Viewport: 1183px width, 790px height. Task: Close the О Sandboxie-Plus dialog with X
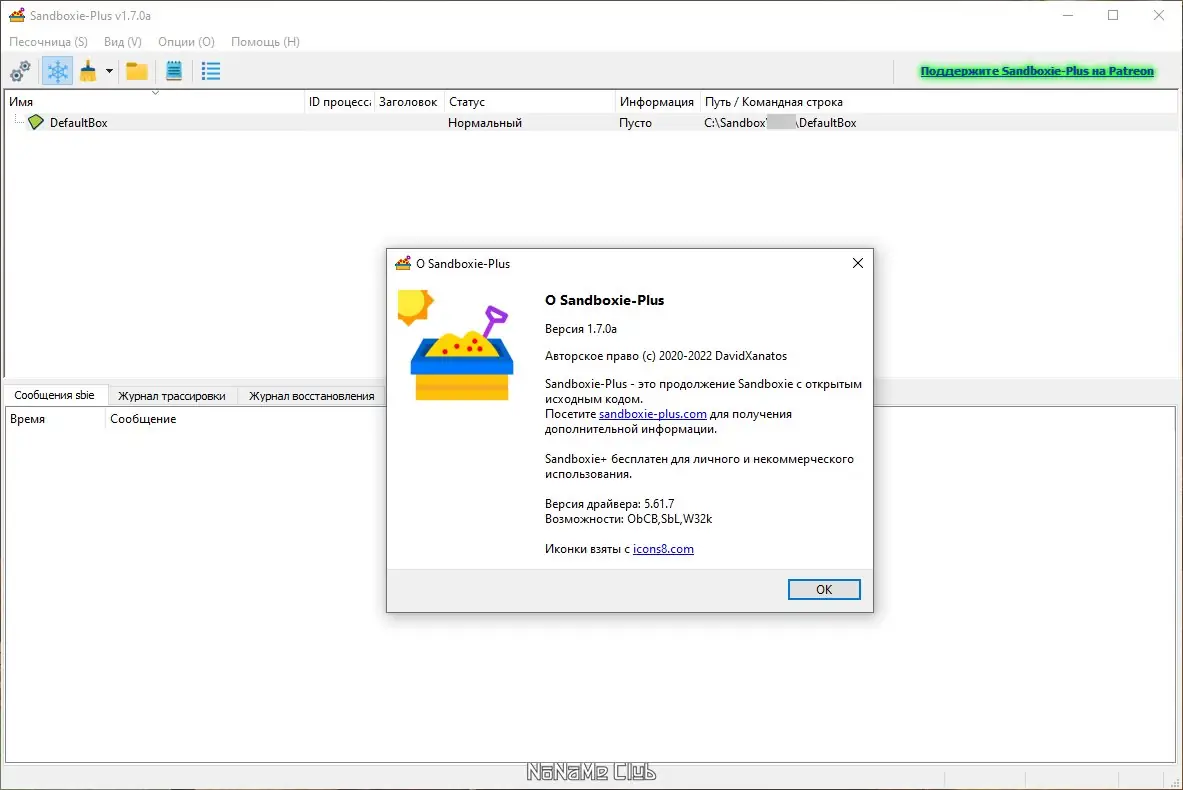[858, 263]
